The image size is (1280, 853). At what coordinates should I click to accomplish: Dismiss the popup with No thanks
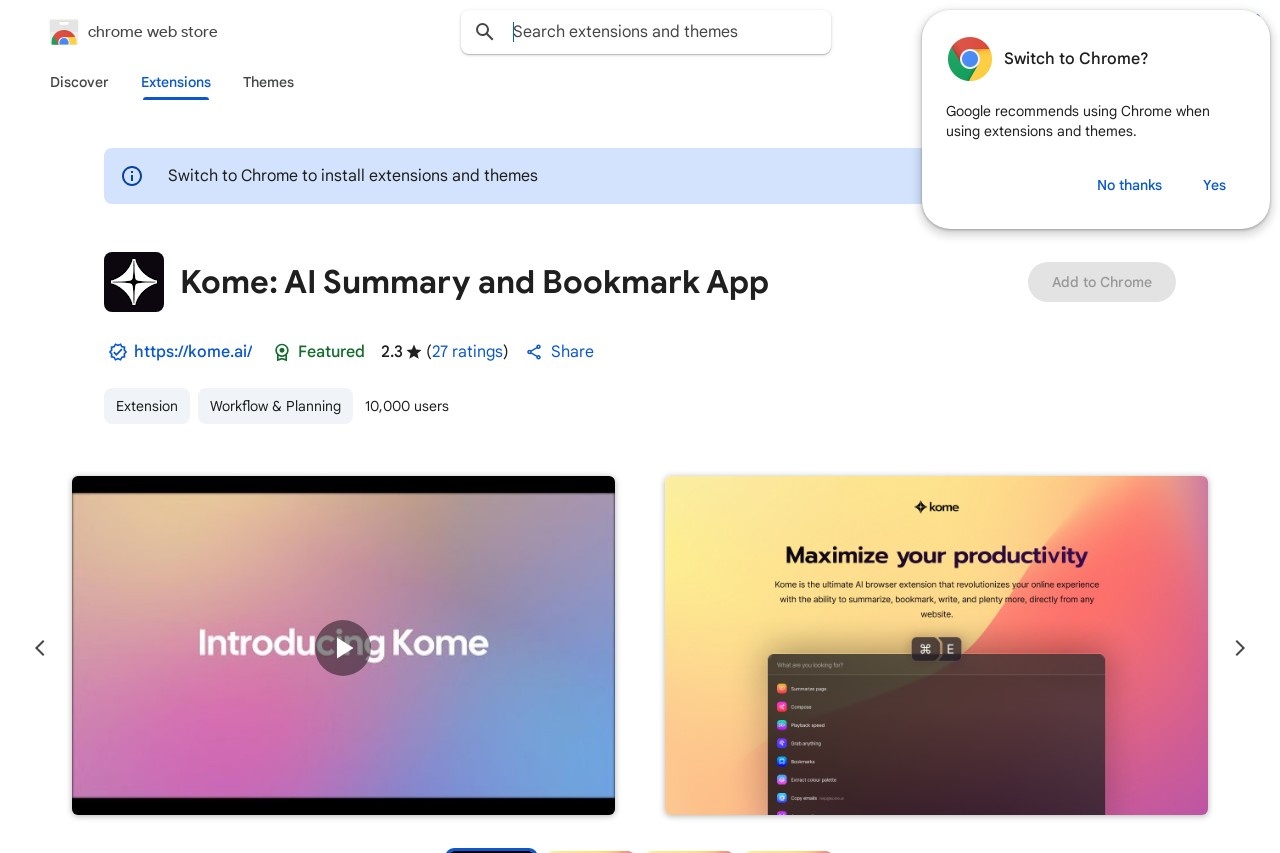coord(1129,185)
